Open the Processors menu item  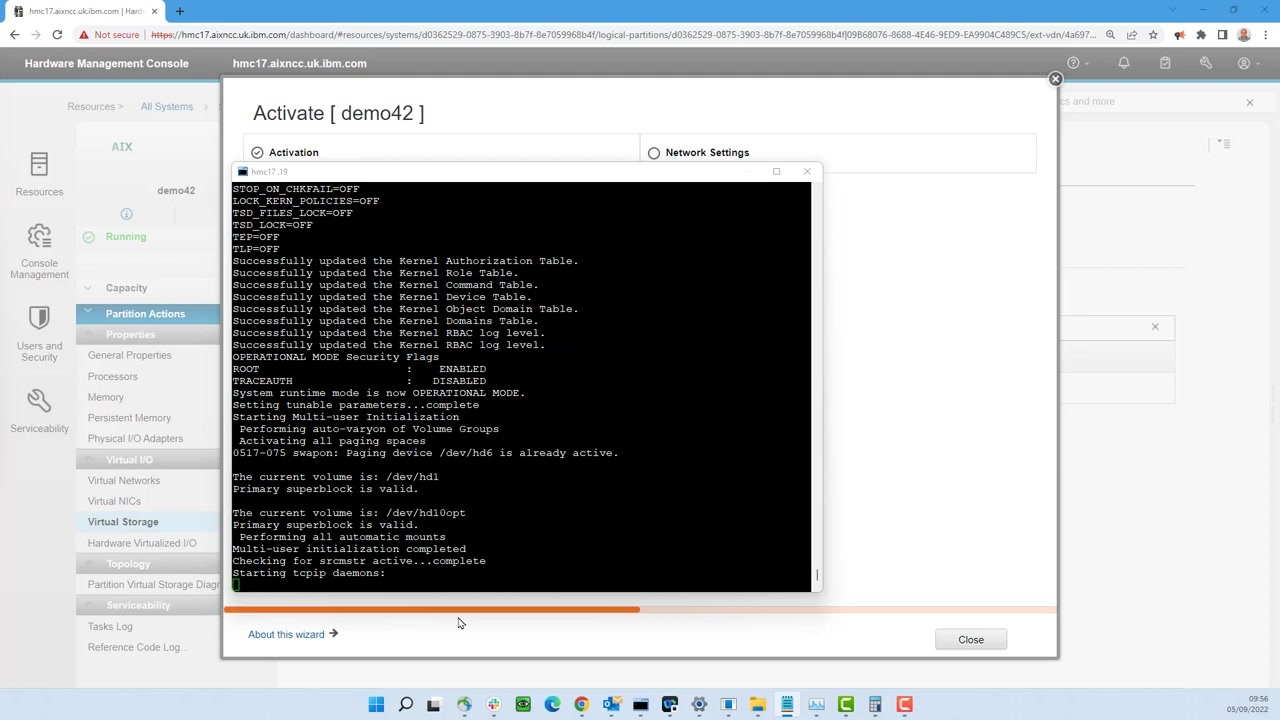112,376
